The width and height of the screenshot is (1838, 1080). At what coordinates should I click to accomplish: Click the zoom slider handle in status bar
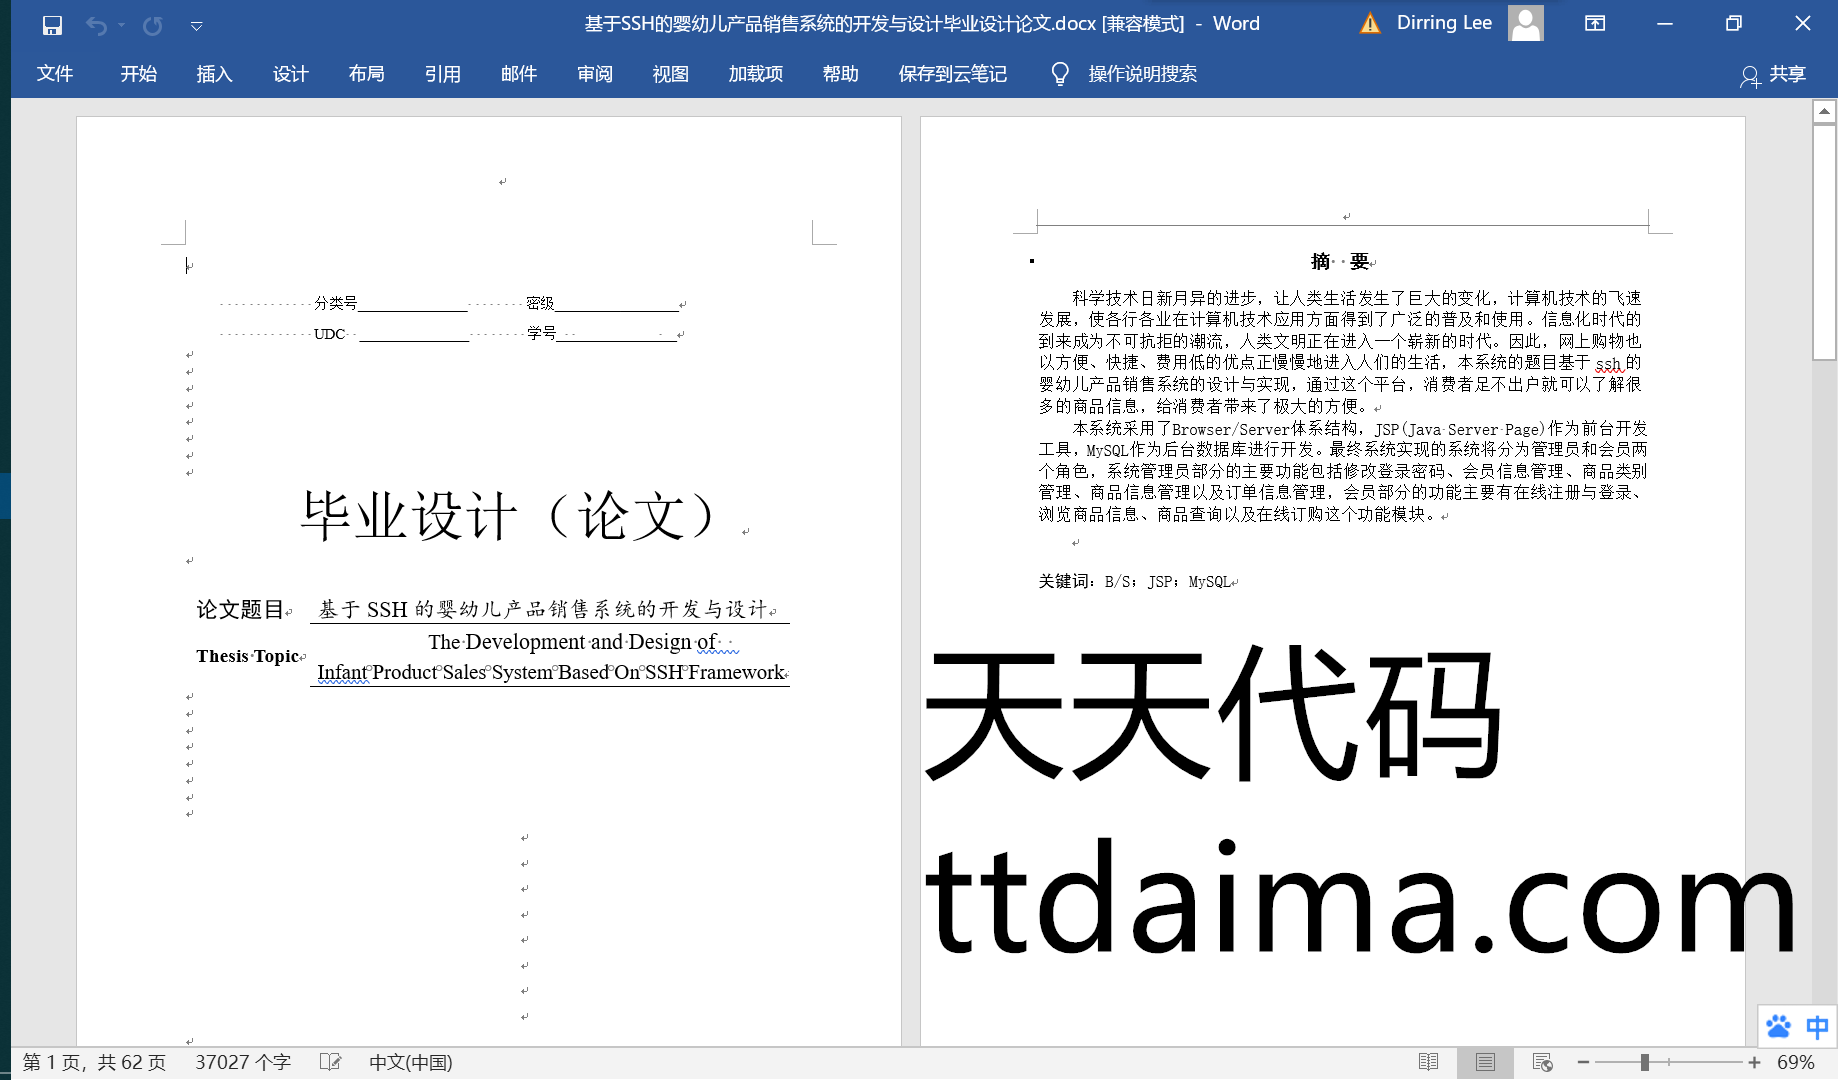[1644, 1062]
